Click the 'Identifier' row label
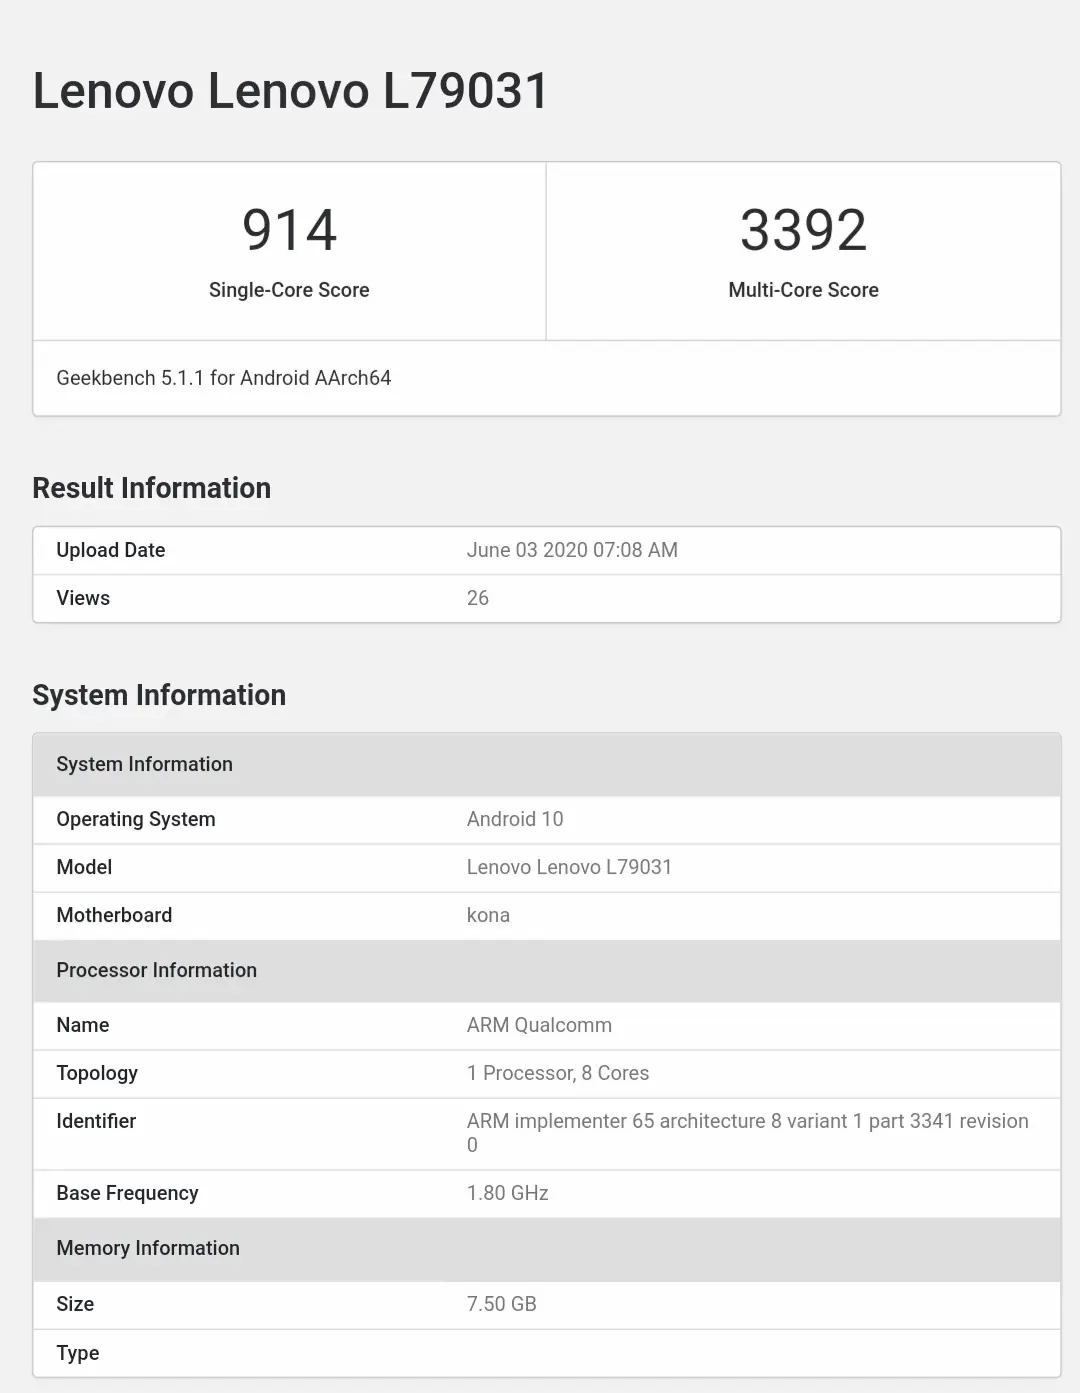 [96, 1121]
